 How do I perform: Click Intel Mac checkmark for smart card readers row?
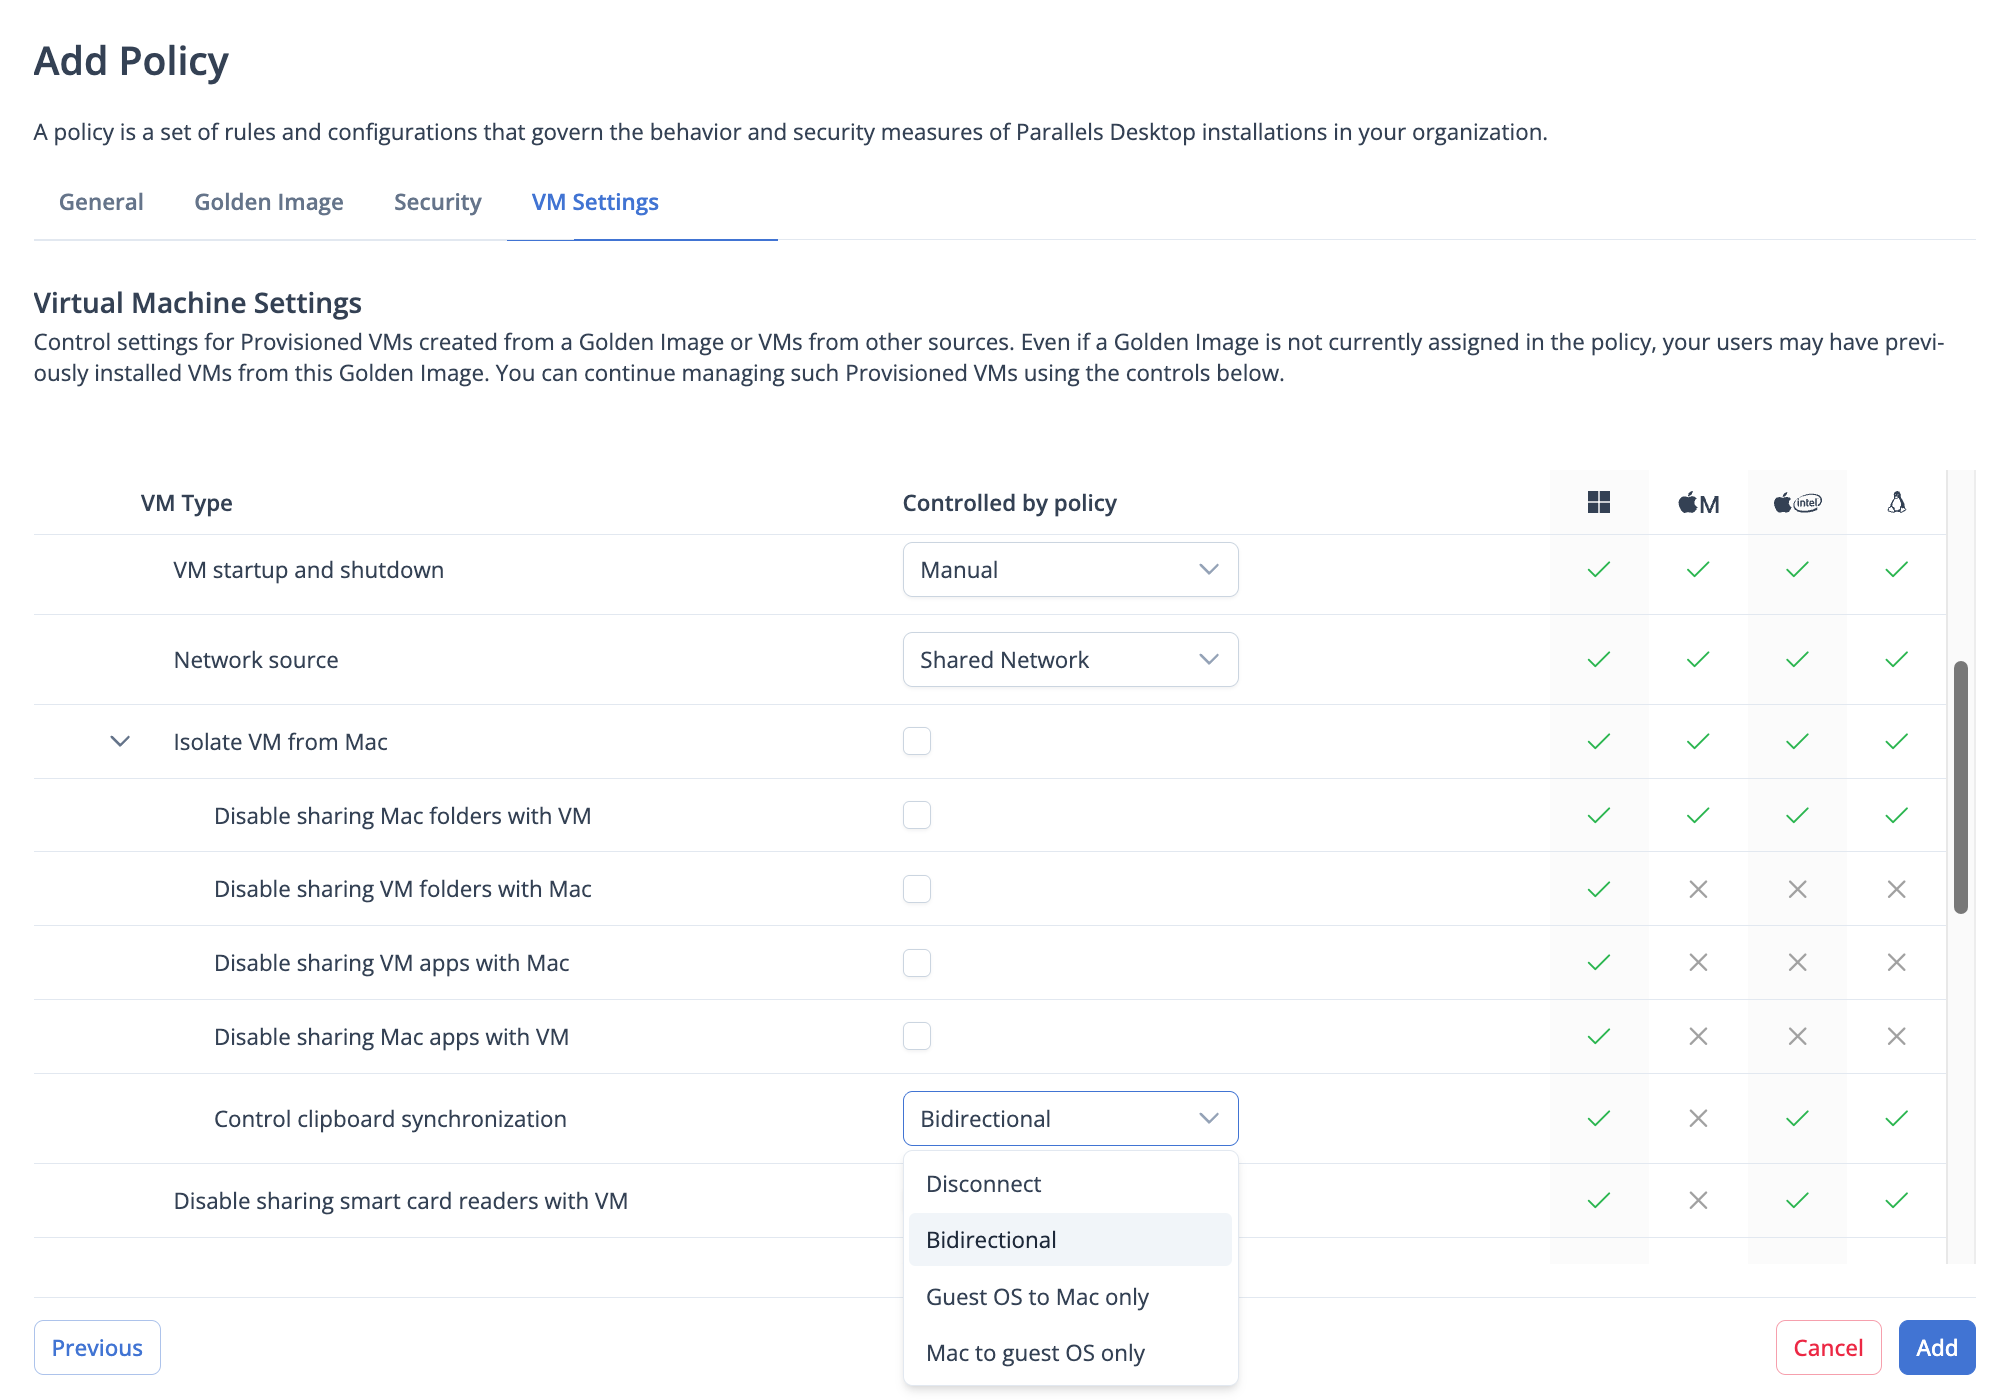(x=1797, y=1200)
